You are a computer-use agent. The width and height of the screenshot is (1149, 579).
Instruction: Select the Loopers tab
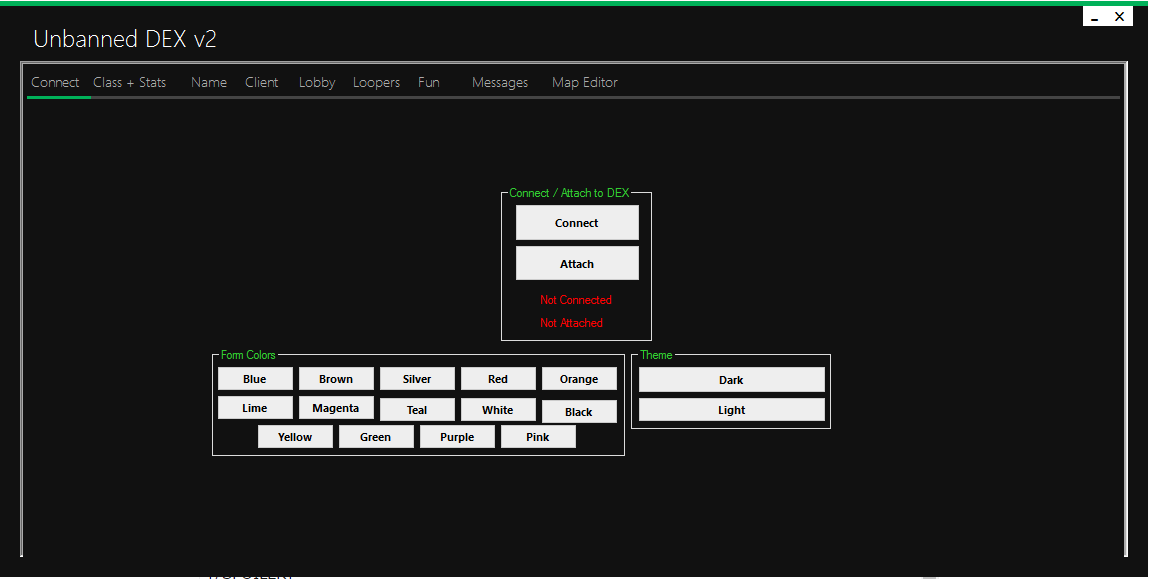click(x=376, y=82)
